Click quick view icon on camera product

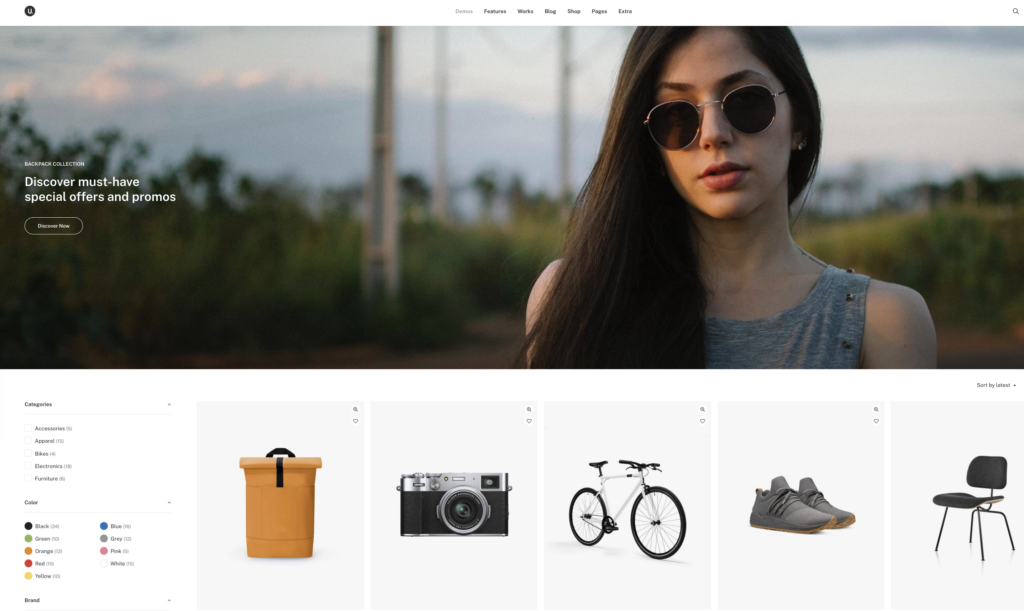click(529, 409)
